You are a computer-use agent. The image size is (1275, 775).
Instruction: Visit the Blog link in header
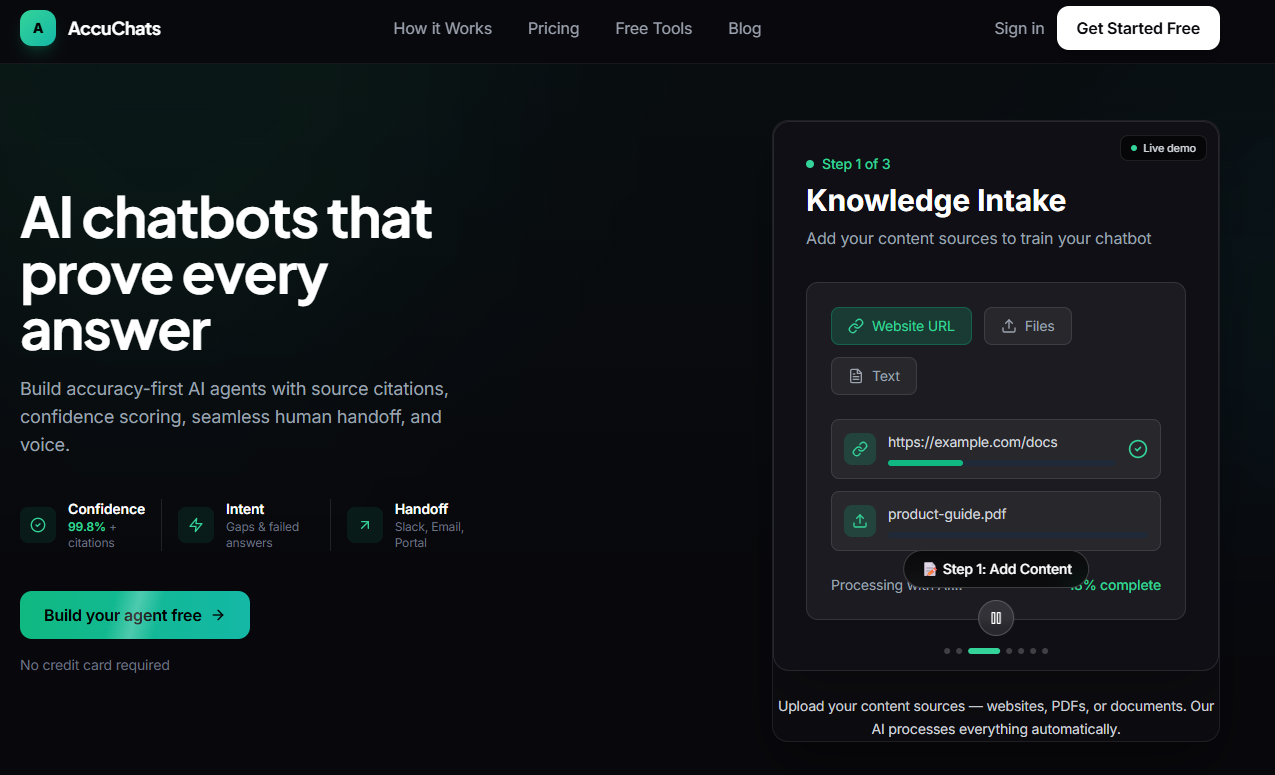(x=744, y=28)
